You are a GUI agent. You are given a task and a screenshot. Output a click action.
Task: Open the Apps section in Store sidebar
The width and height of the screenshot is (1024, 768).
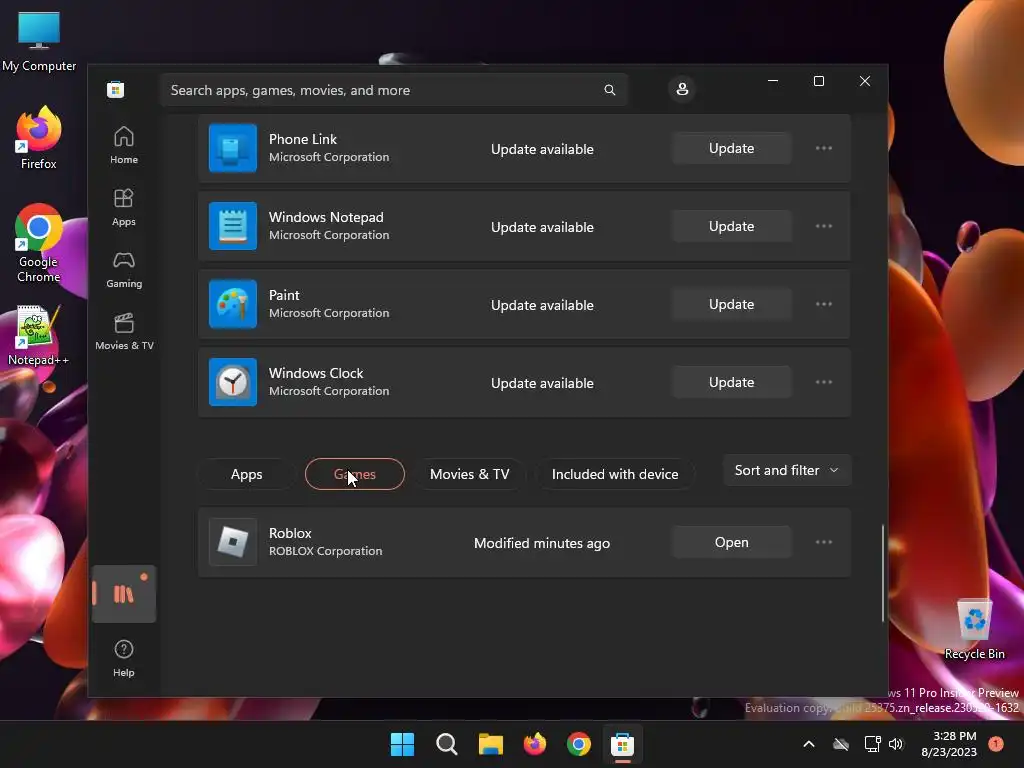(x=123, y=208)
